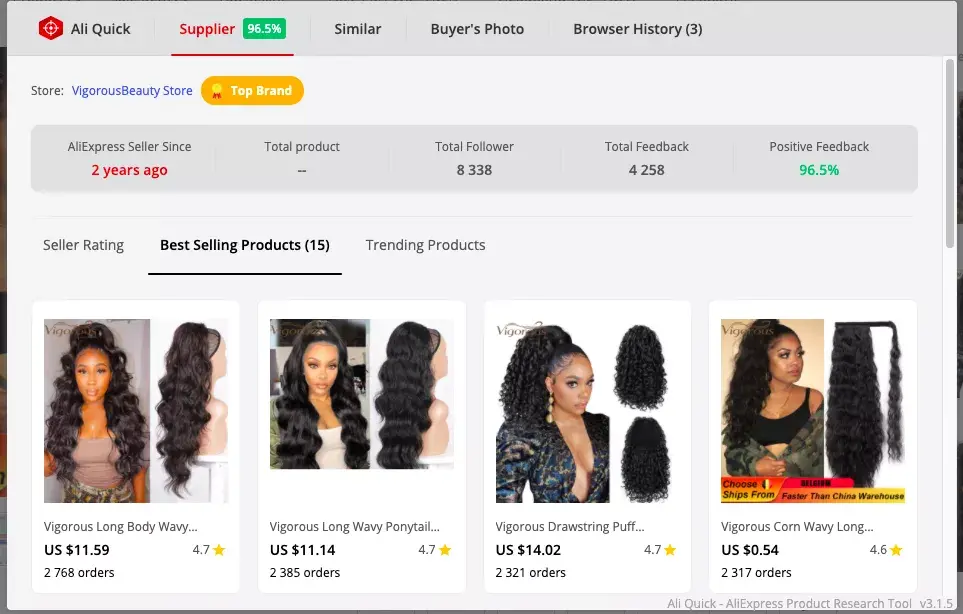Switch to the Similar tab
Screen dimensions: 963x614
click(357, 29)
